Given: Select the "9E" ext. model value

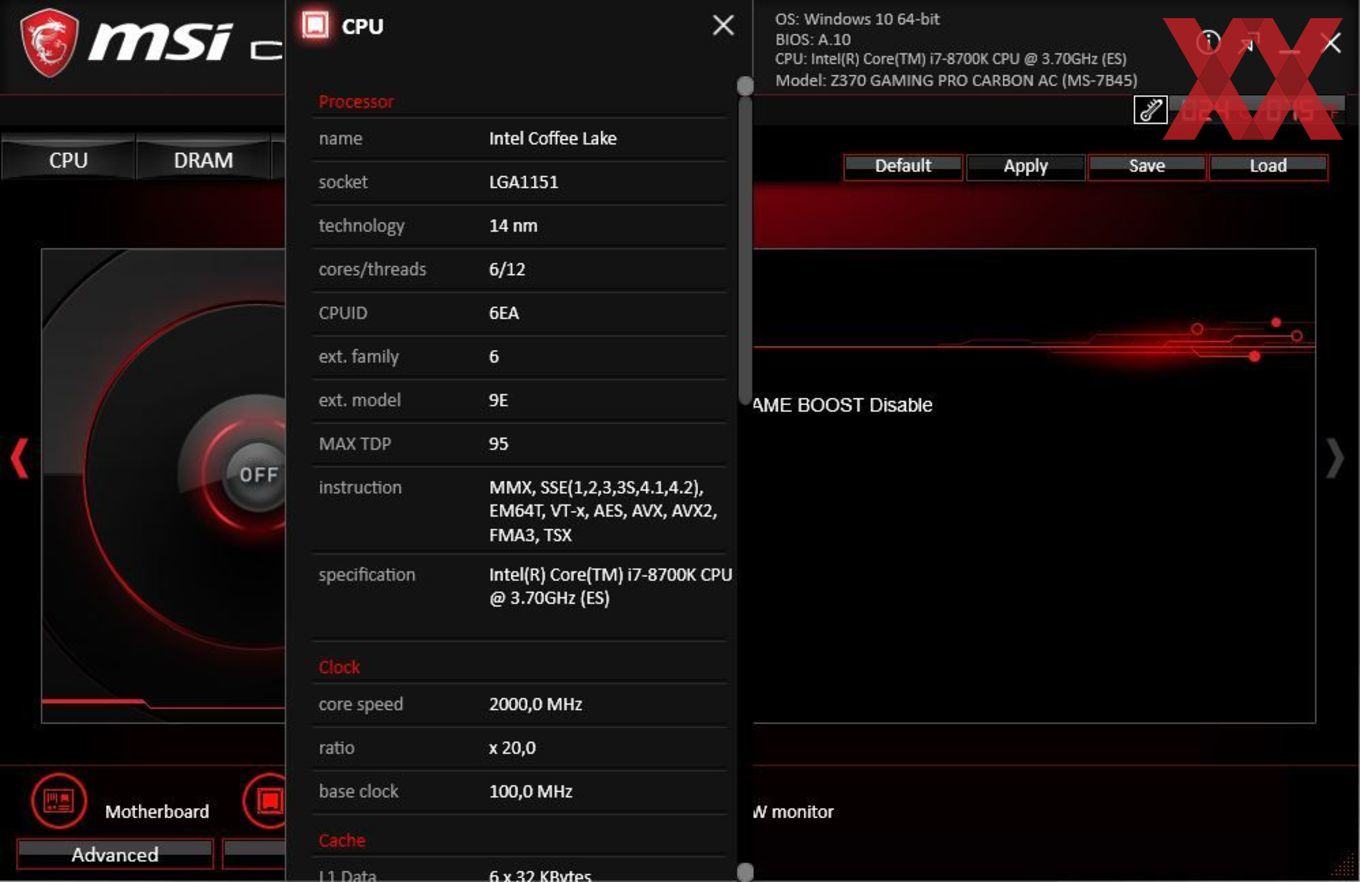Looking at the screenshot, I should [x=499, y=400].
